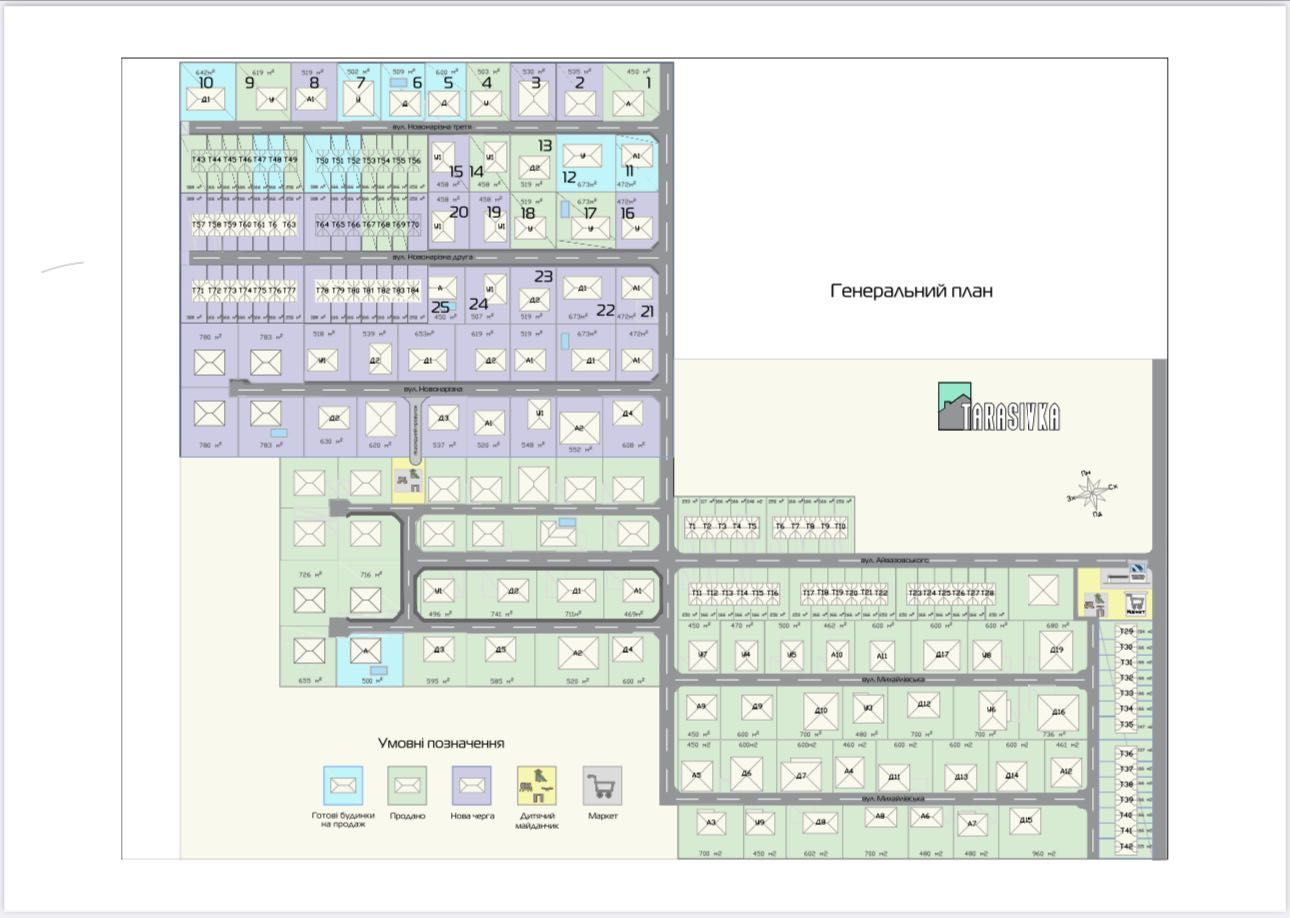Select plot number 17
This screenshot has width=1290, height=918.
click(x=589, y=213)
